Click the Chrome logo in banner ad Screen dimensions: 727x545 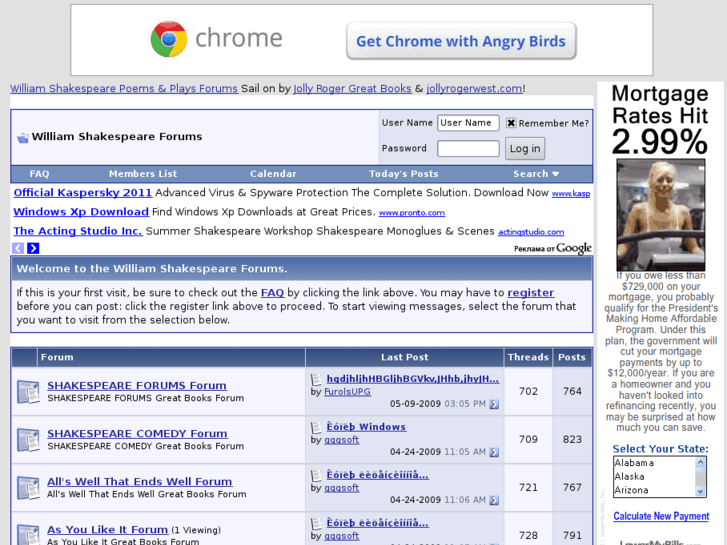pos(169,39)
